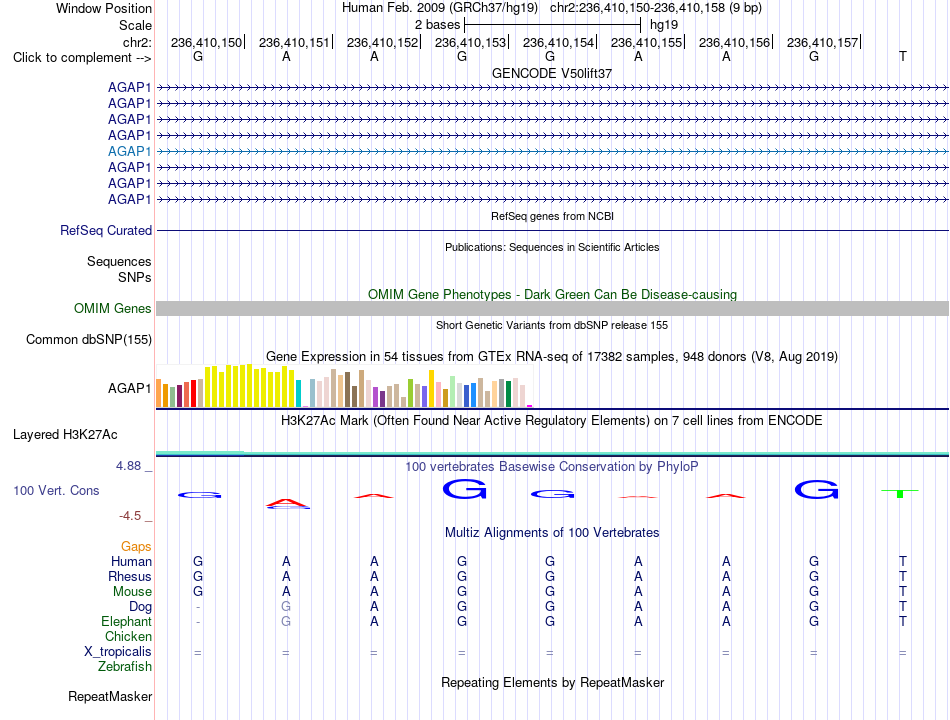Click the GENCODE V50lift37 track title

coord(552,73)
